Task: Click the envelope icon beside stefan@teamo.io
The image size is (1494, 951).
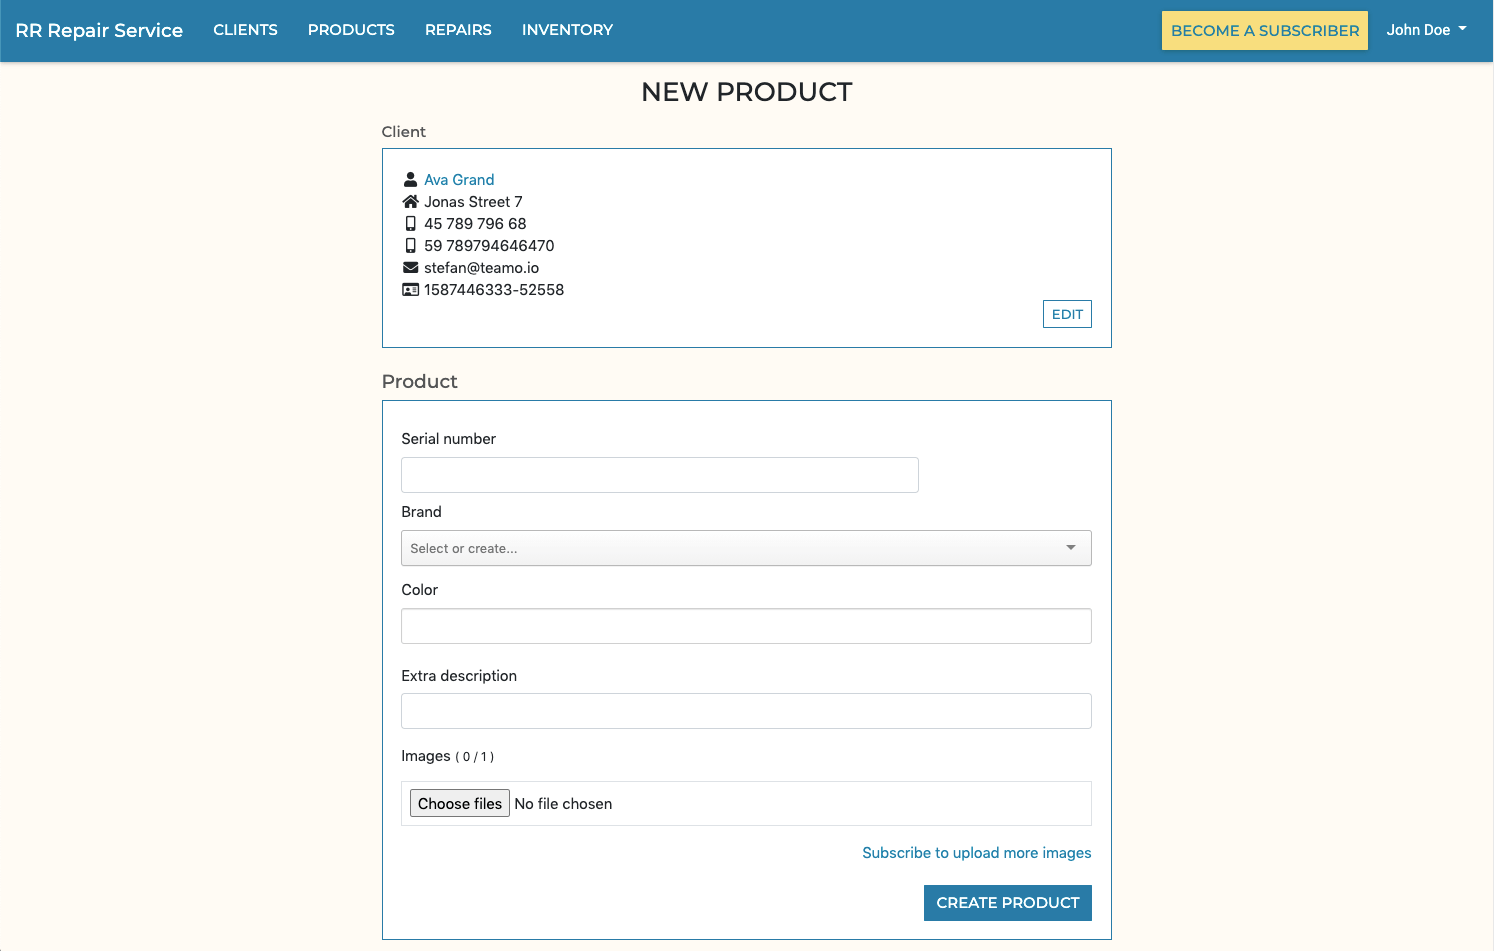Action: 410,267
